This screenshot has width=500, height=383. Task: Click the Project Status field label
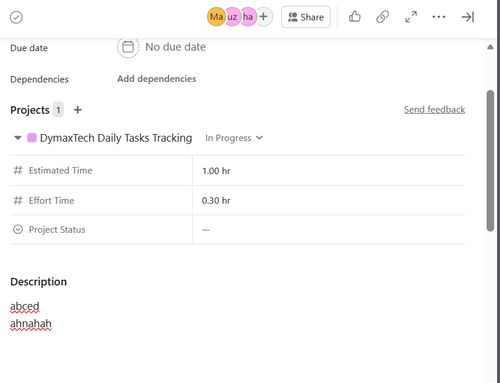point(57,230)
